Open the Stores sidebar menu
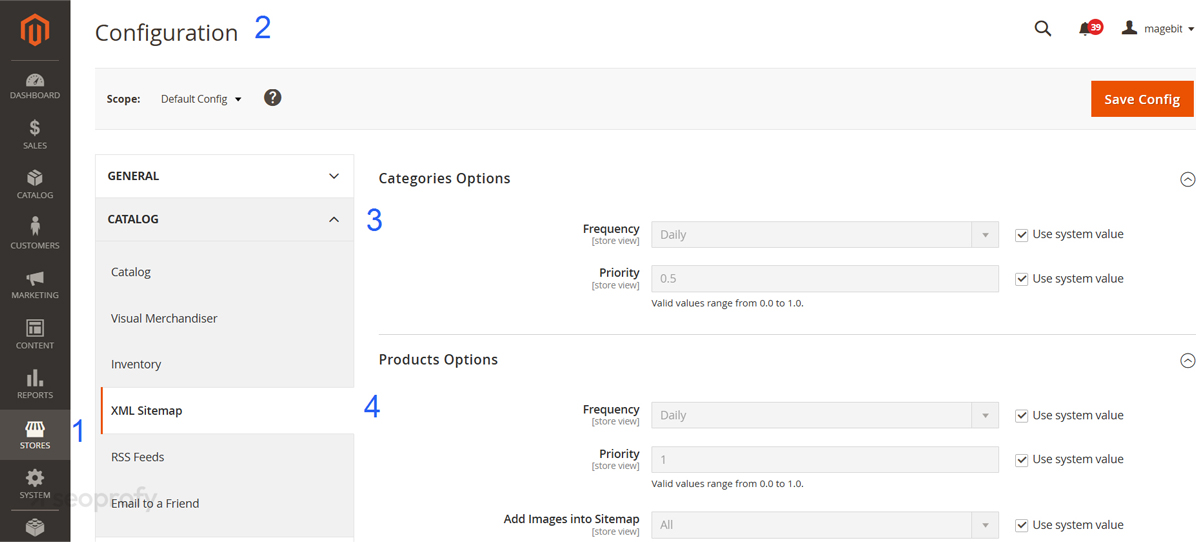Image resolution: width=1196 pixels, height=542 pixels. pos(35,435)
